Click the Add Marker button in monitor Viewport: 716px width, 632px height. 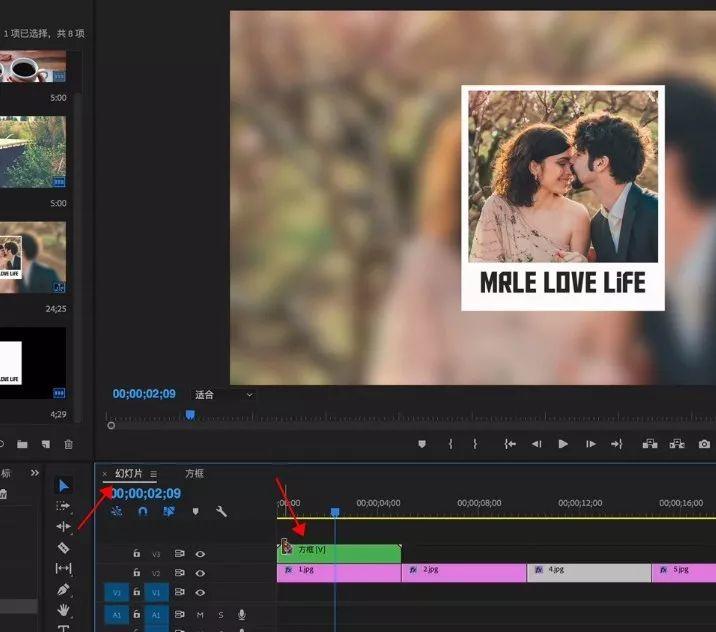coord(422,444)
